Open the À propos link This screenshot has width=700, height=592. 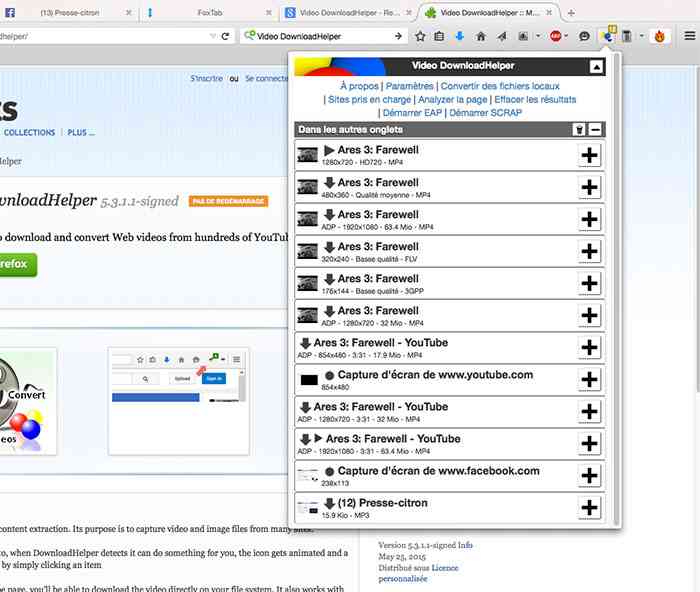(x=359, y=86)
